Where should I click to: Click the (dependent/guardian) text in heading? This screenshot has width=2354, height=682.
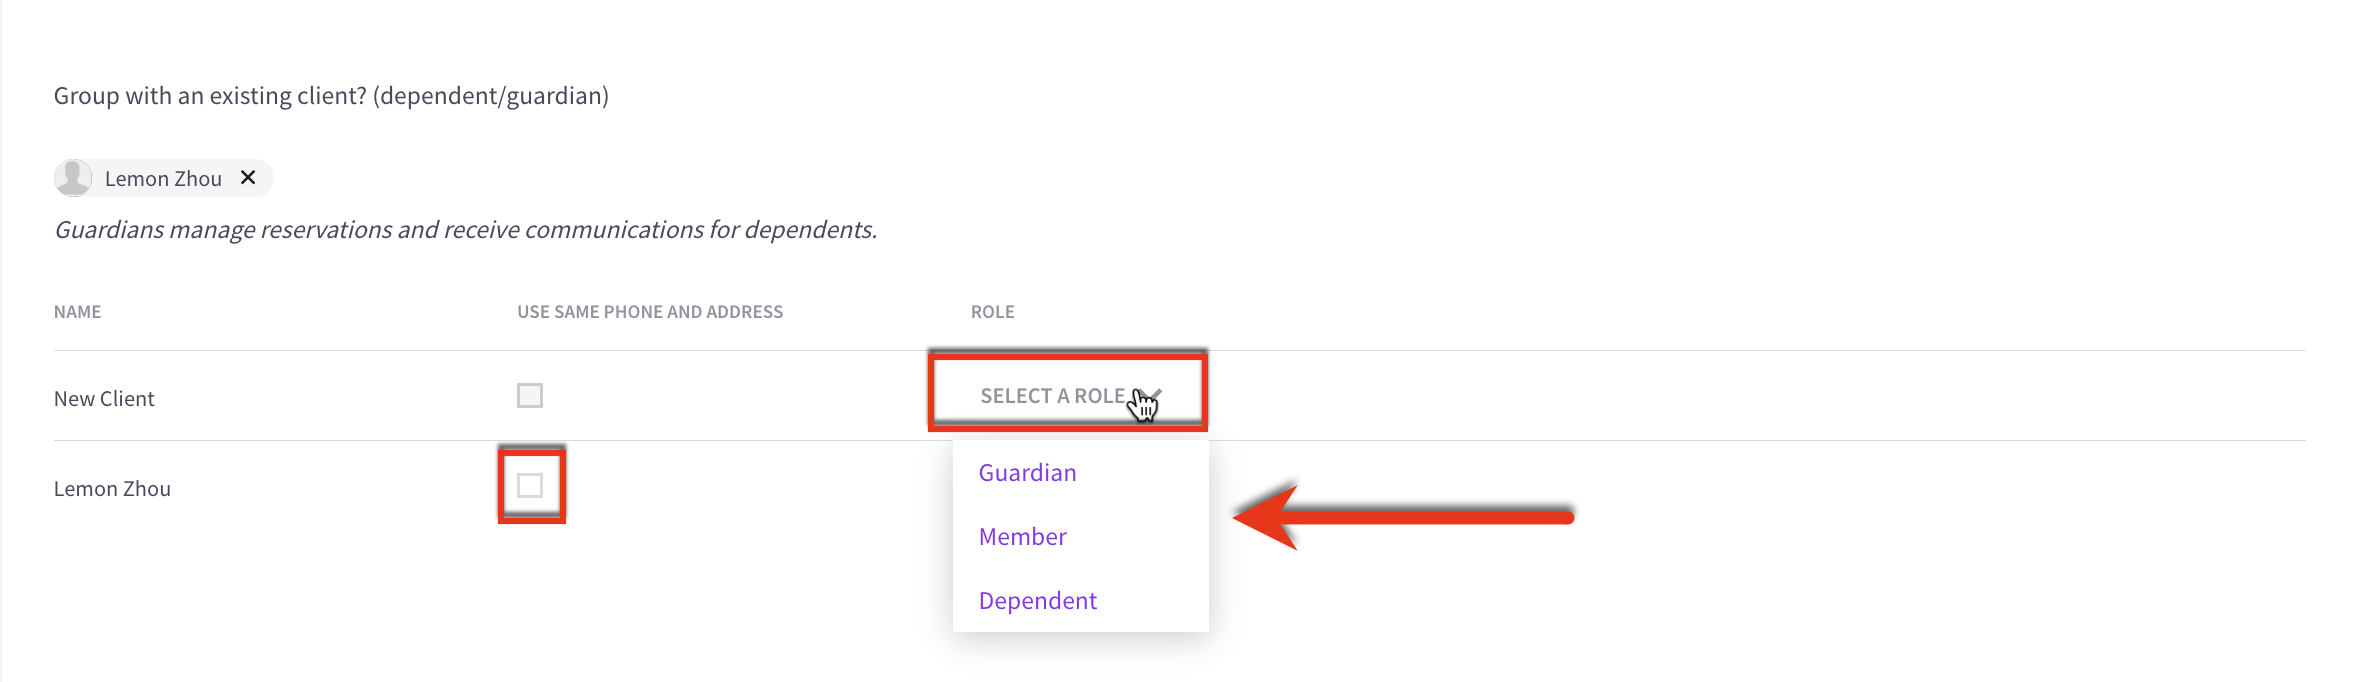[x=491, y=95]
